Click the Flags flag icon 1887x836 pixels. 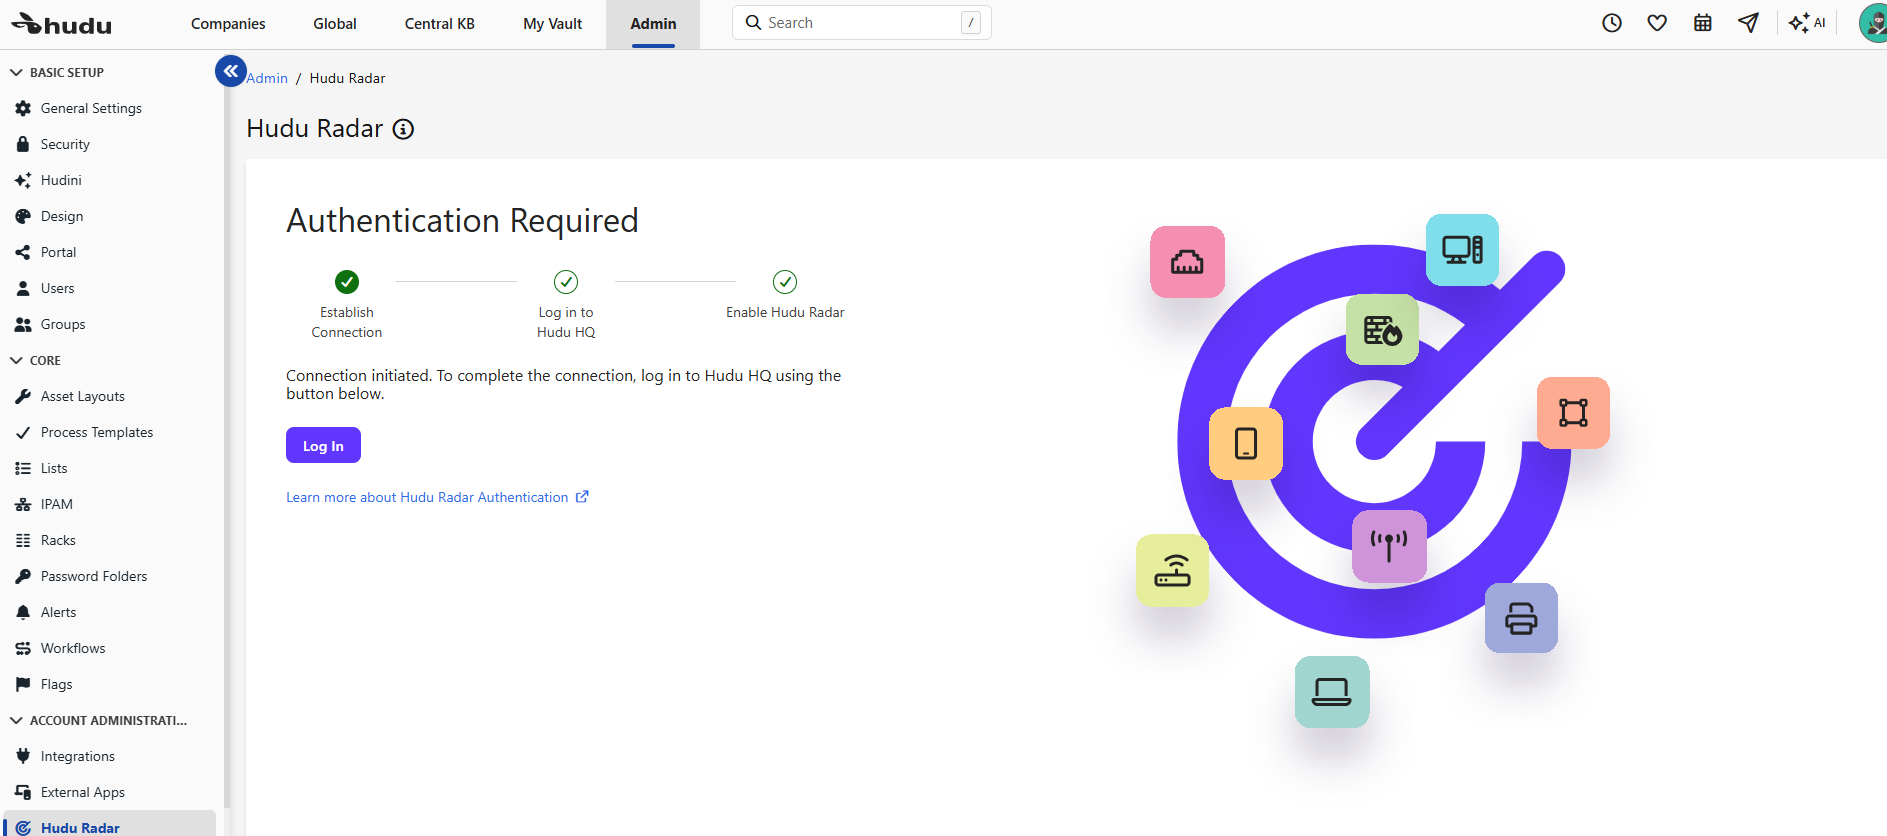point(23,684)
